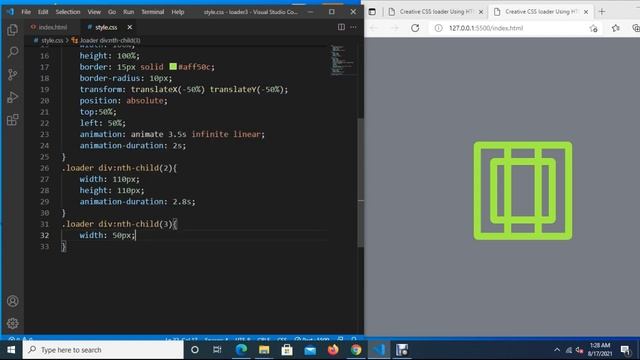This screenshot has height=360, width=640.
Task: Open the File menu
Action: (26, 12)
